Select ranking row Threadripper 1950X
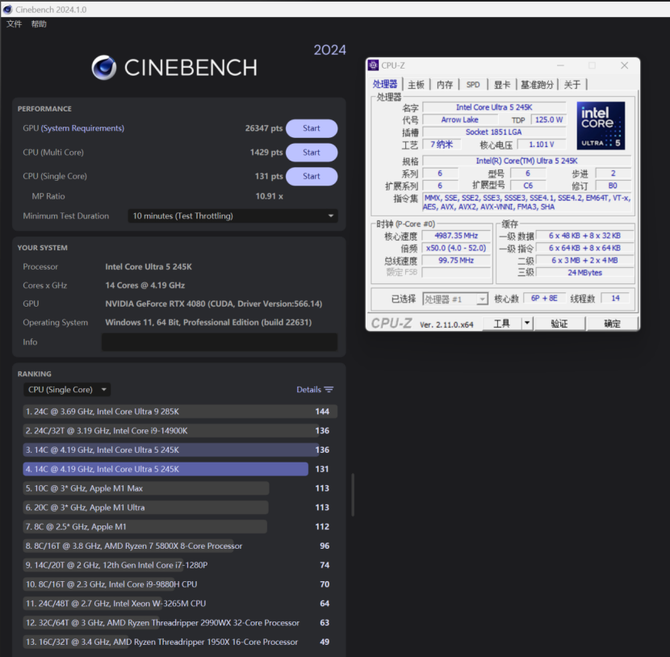Image resolution: width=670 pixels, height=657 pixels. (180, 642)
